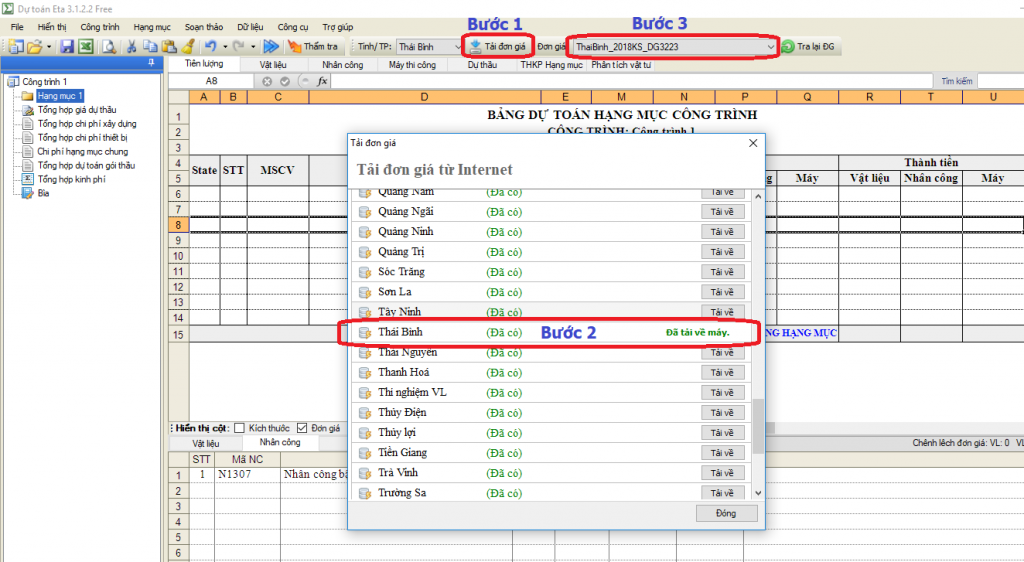Click the Paste clipboard icon
This screenshot has width=1024, height=562.
[168, 46]
